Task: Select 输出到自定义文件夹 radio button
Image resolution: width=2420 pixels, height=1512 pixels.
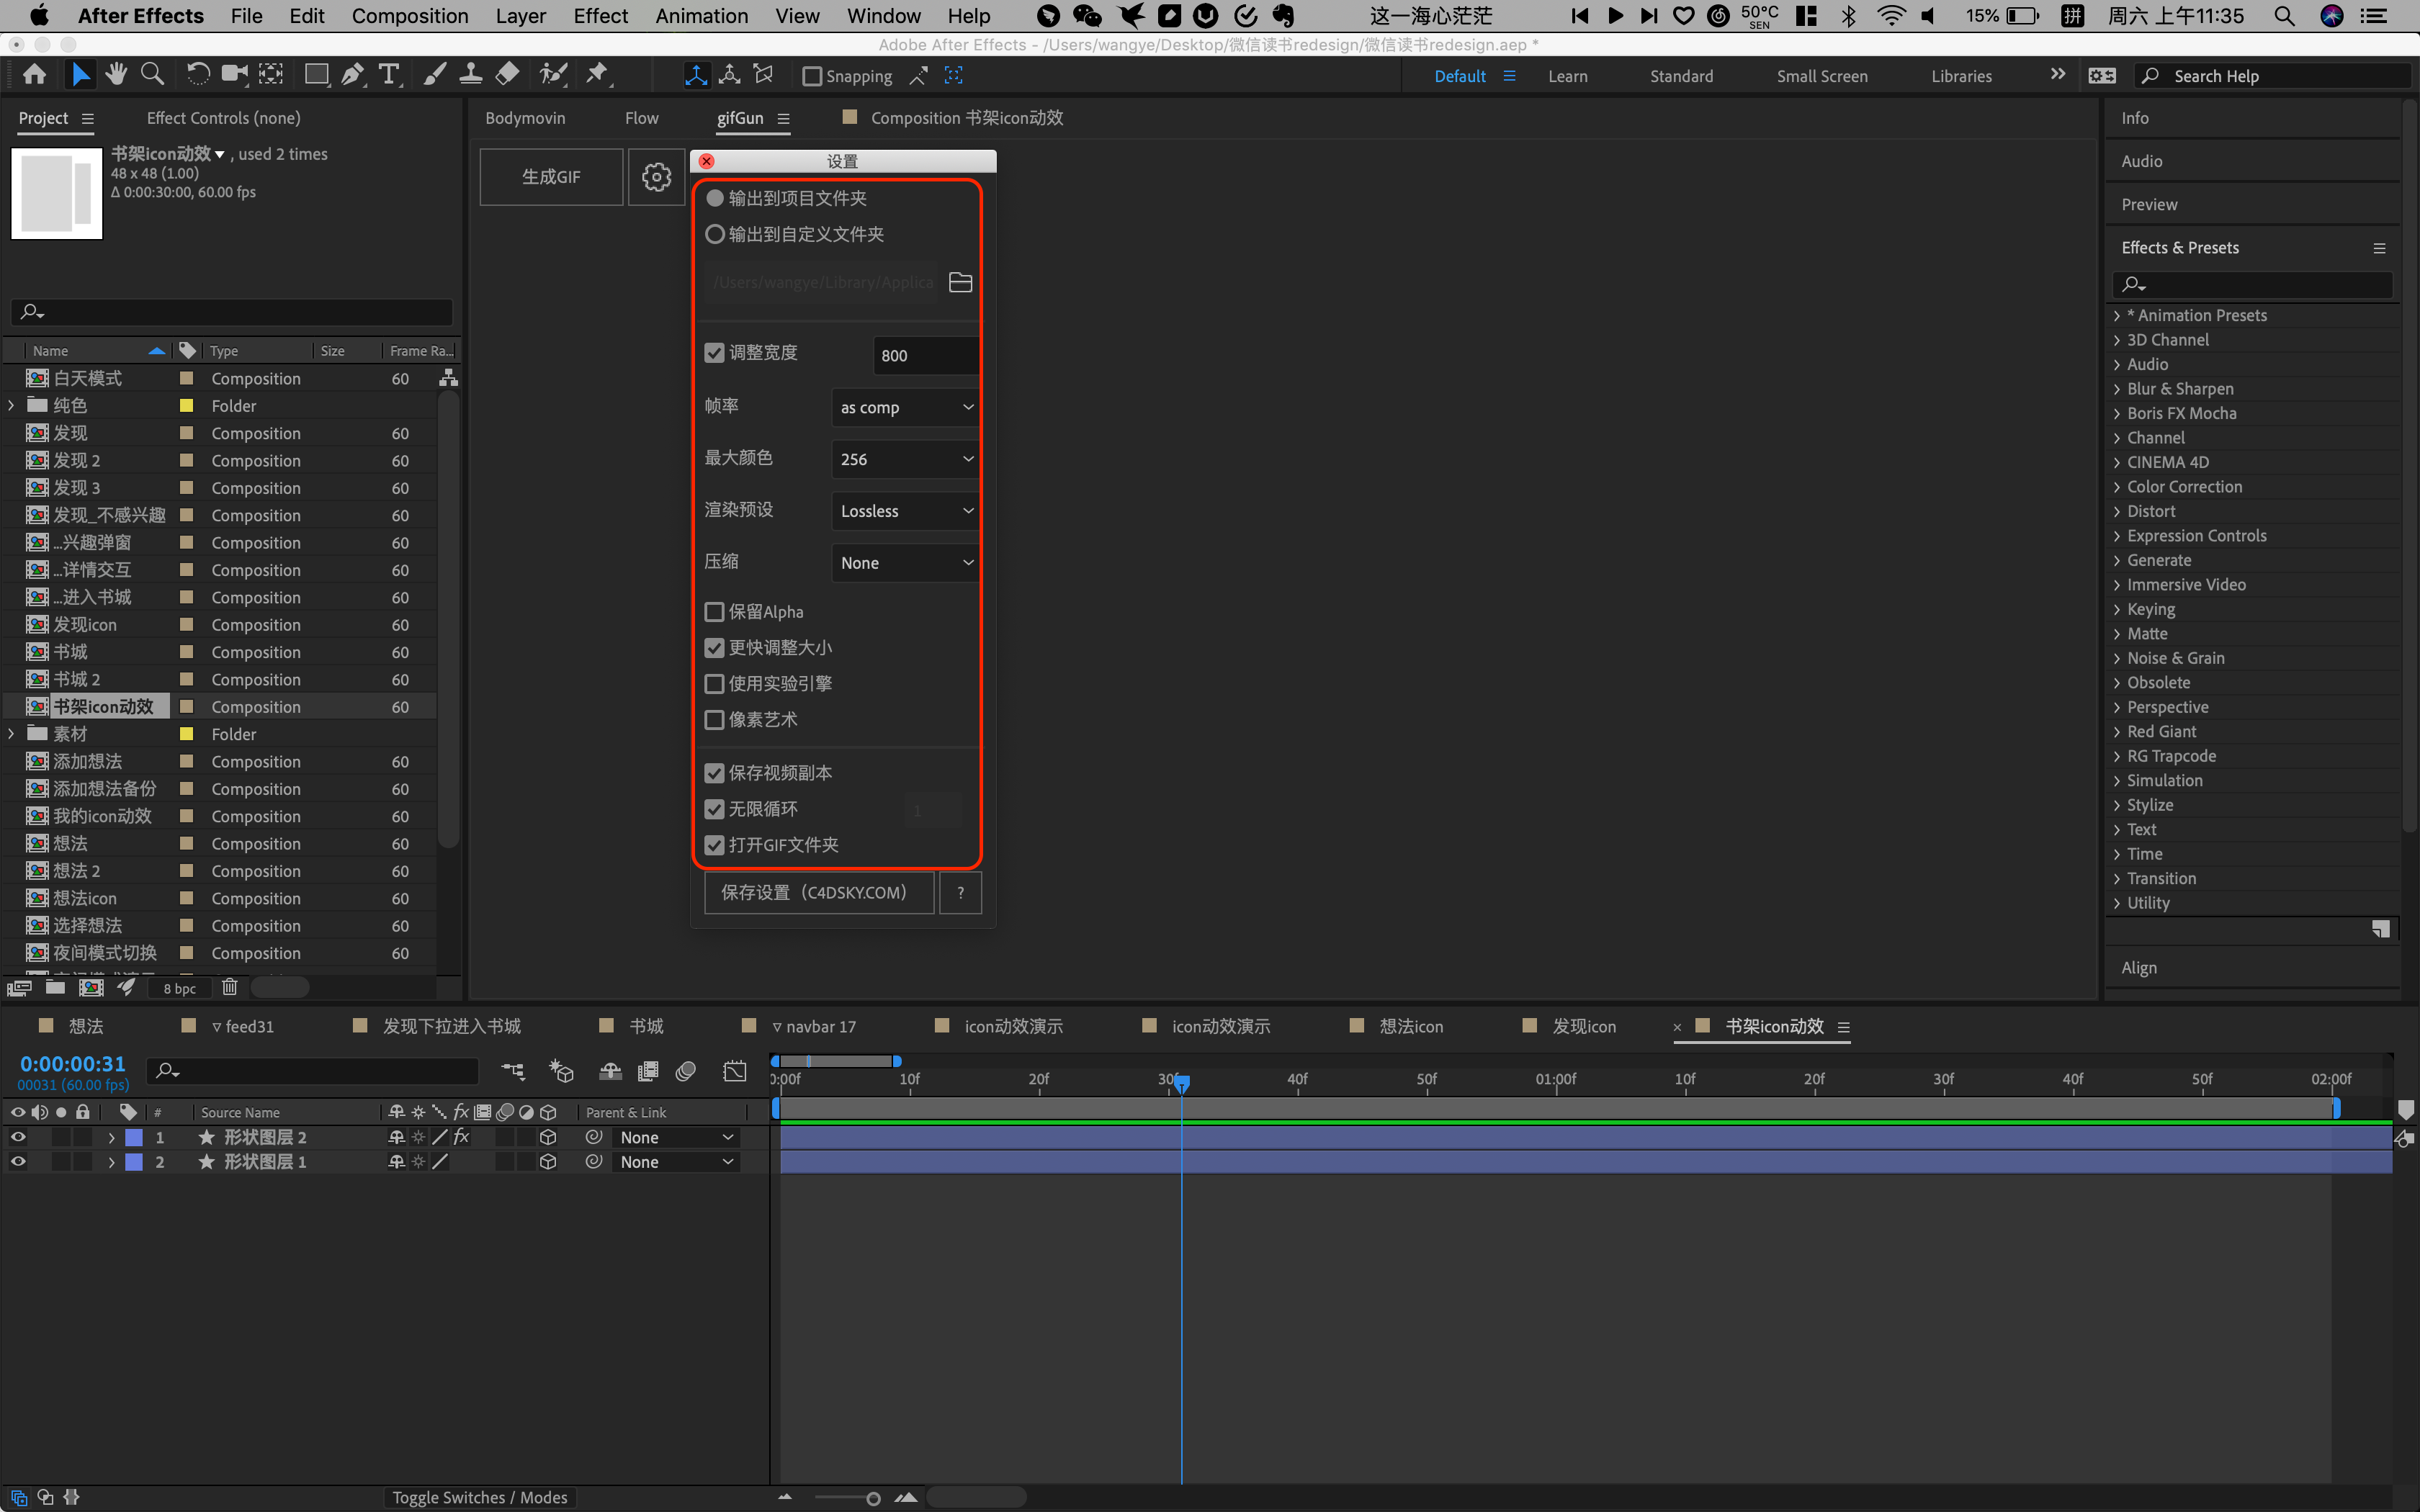Action: pyautogui.click(x=715, y=234)
